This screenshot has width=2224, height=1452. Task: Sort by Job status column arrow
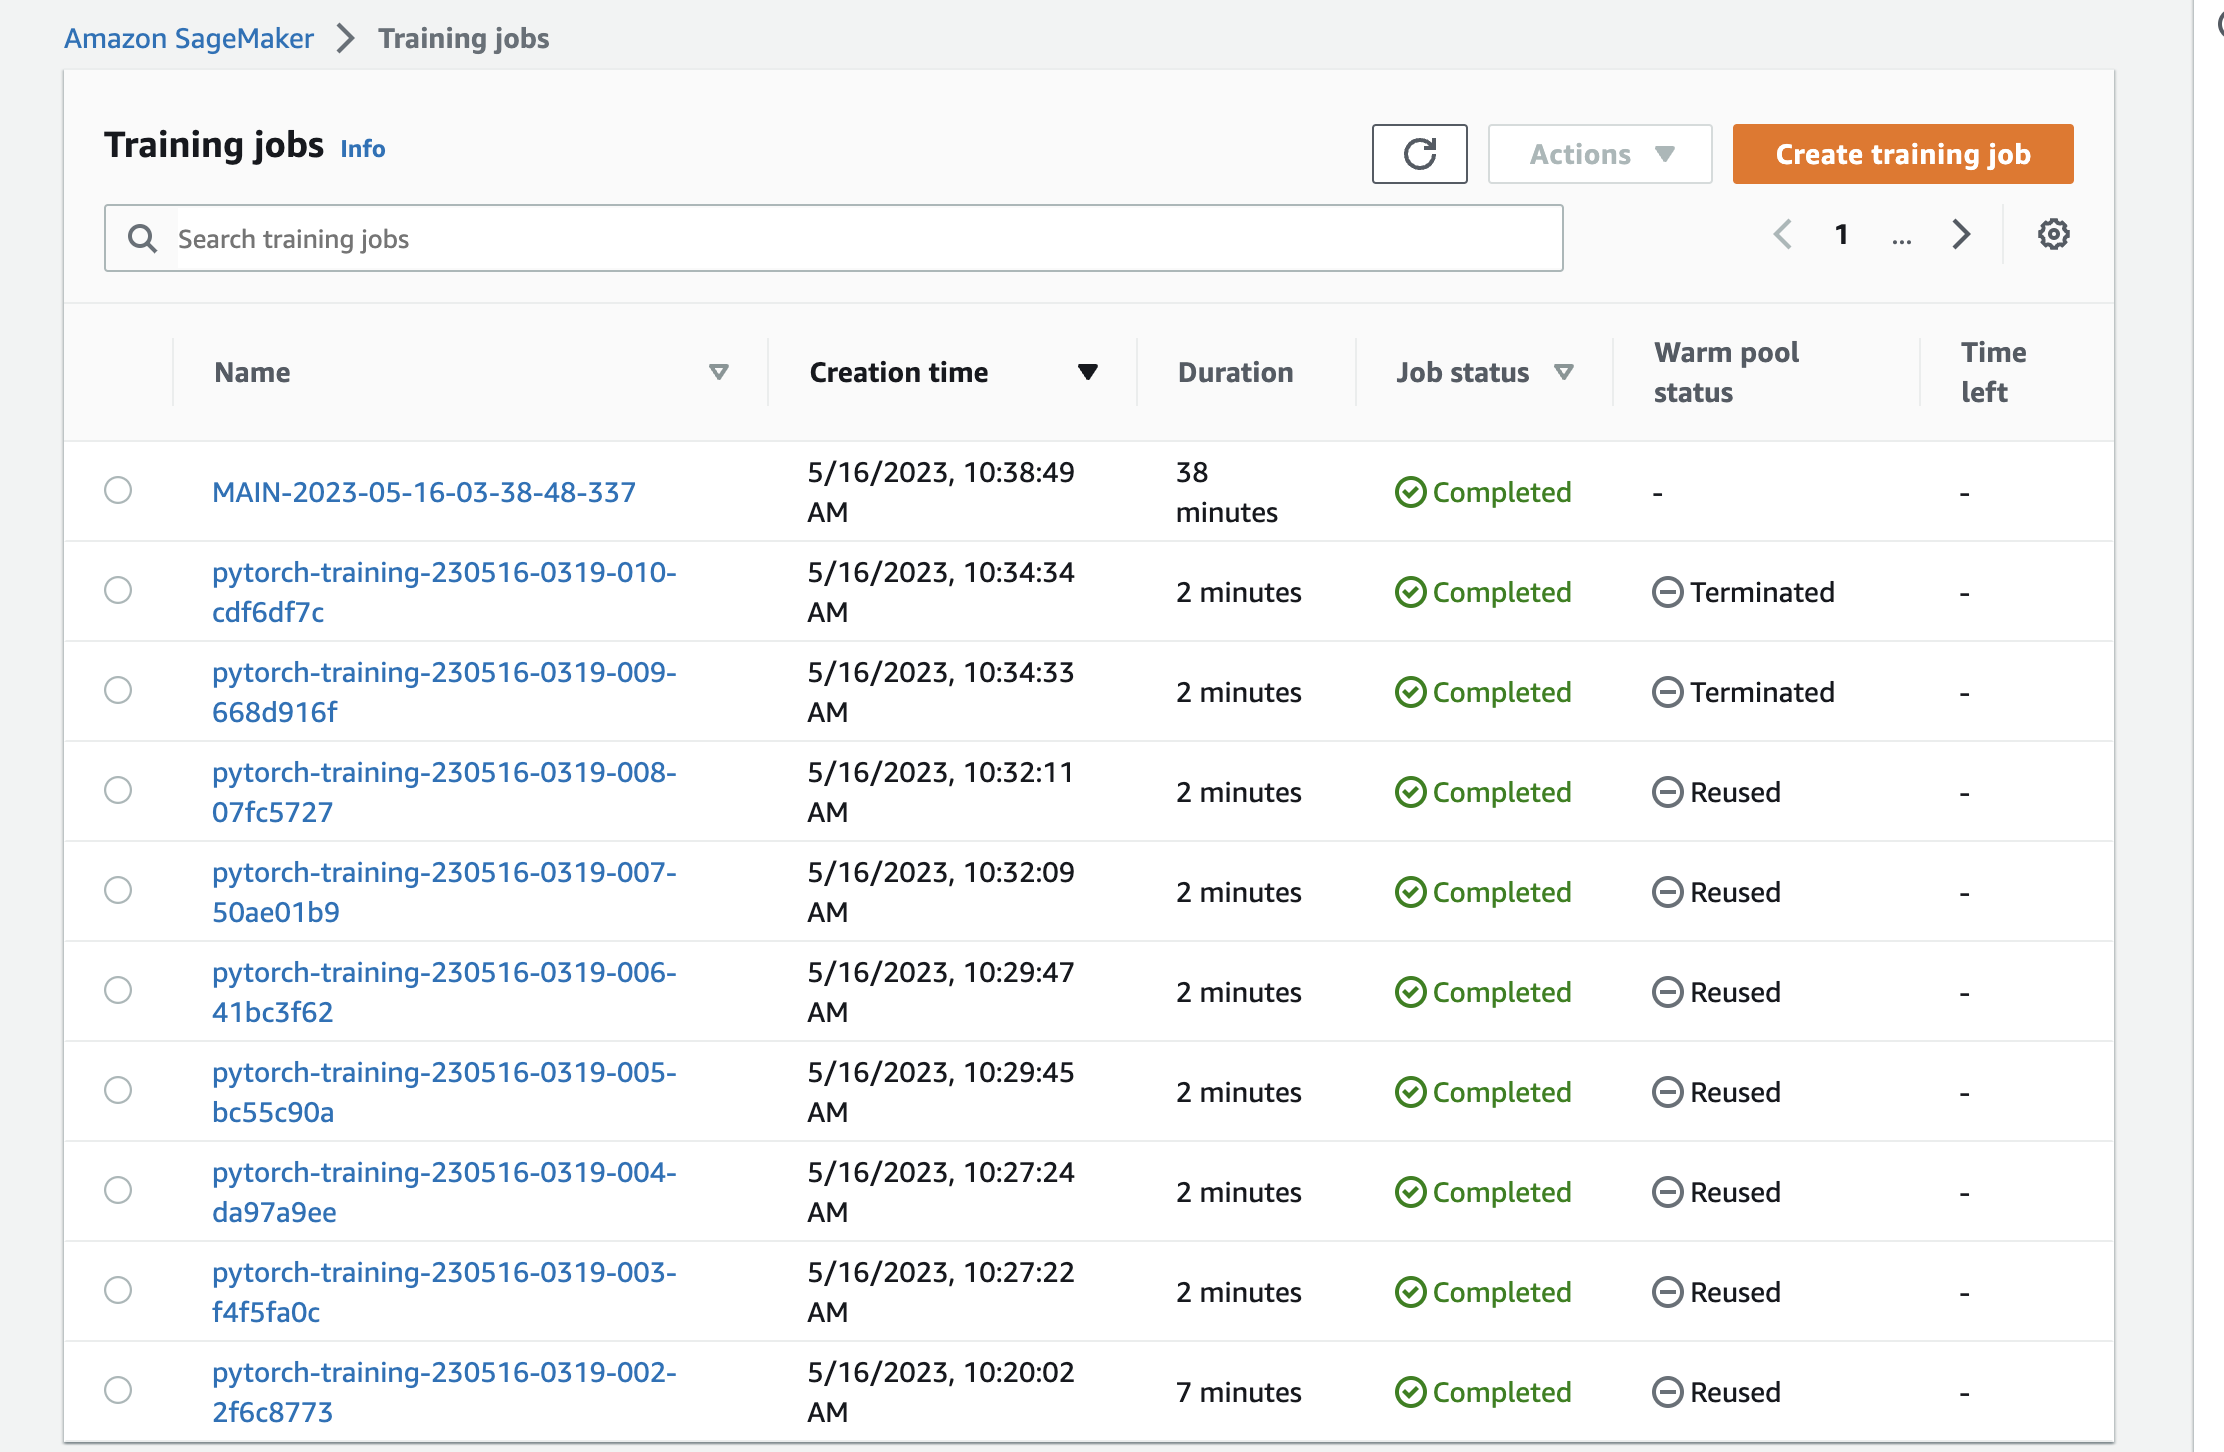point(1564,372)
